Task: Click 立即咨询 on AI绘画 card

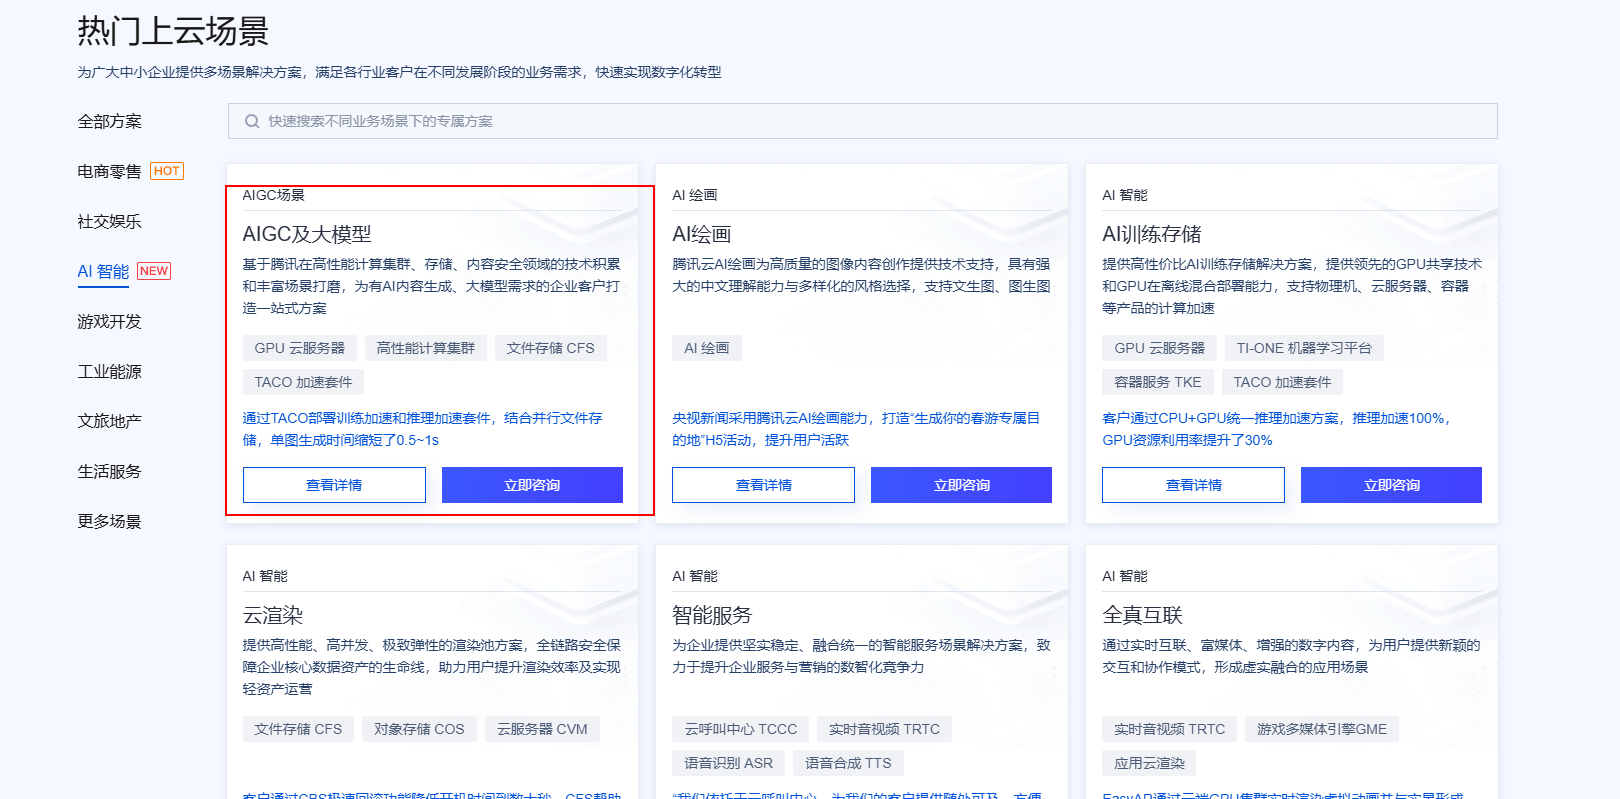Action: click(x=961, y=485)
